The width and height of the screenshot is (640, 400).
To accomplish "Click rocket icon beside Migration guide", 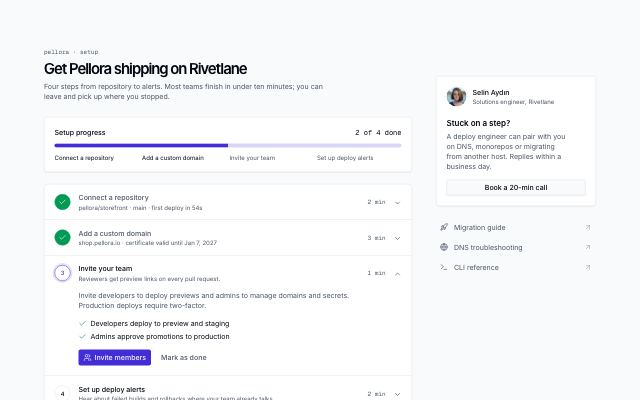I will [x=444, y=227].
